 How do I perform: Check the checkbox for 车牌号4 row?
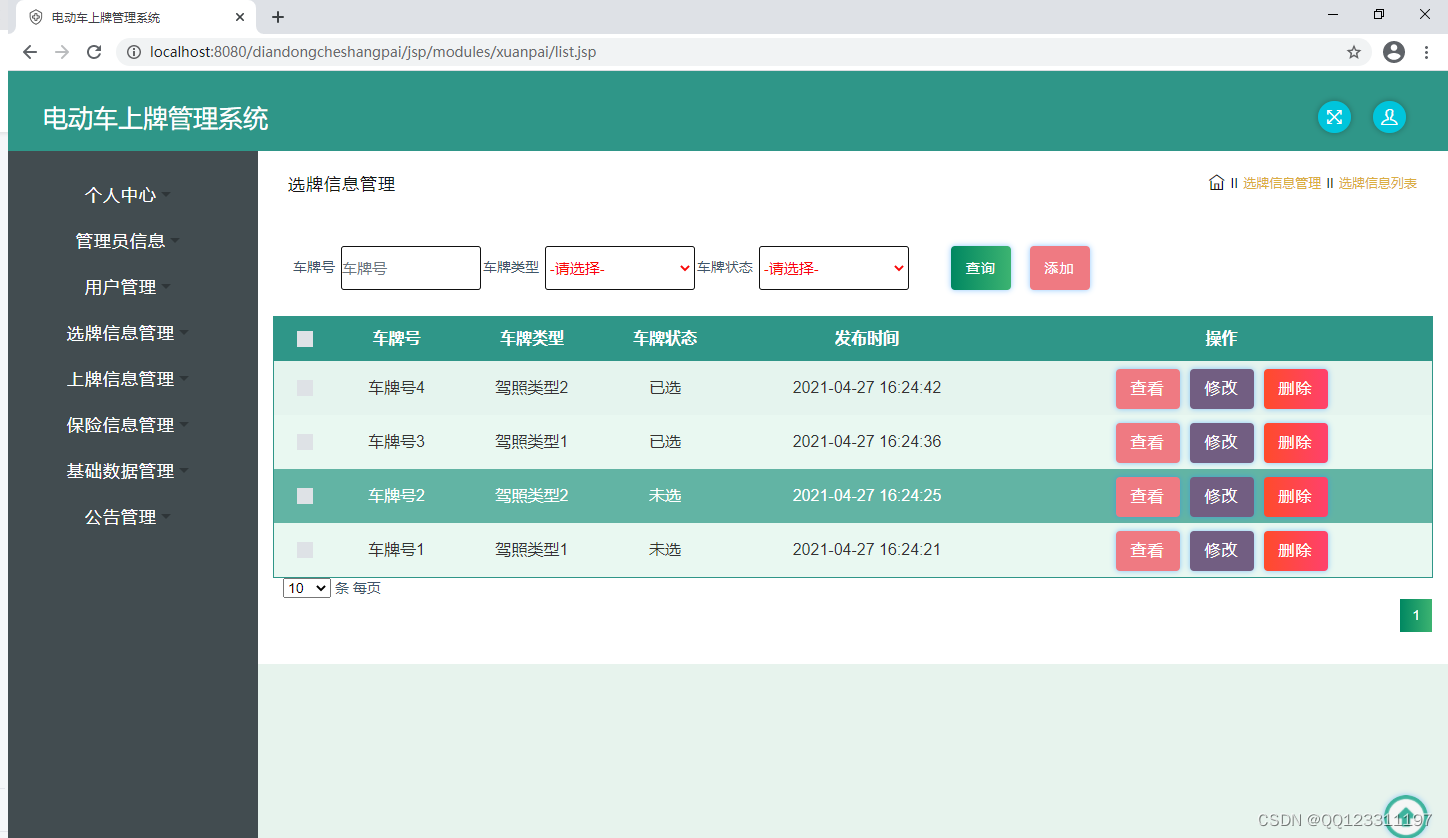click(305, 388)
